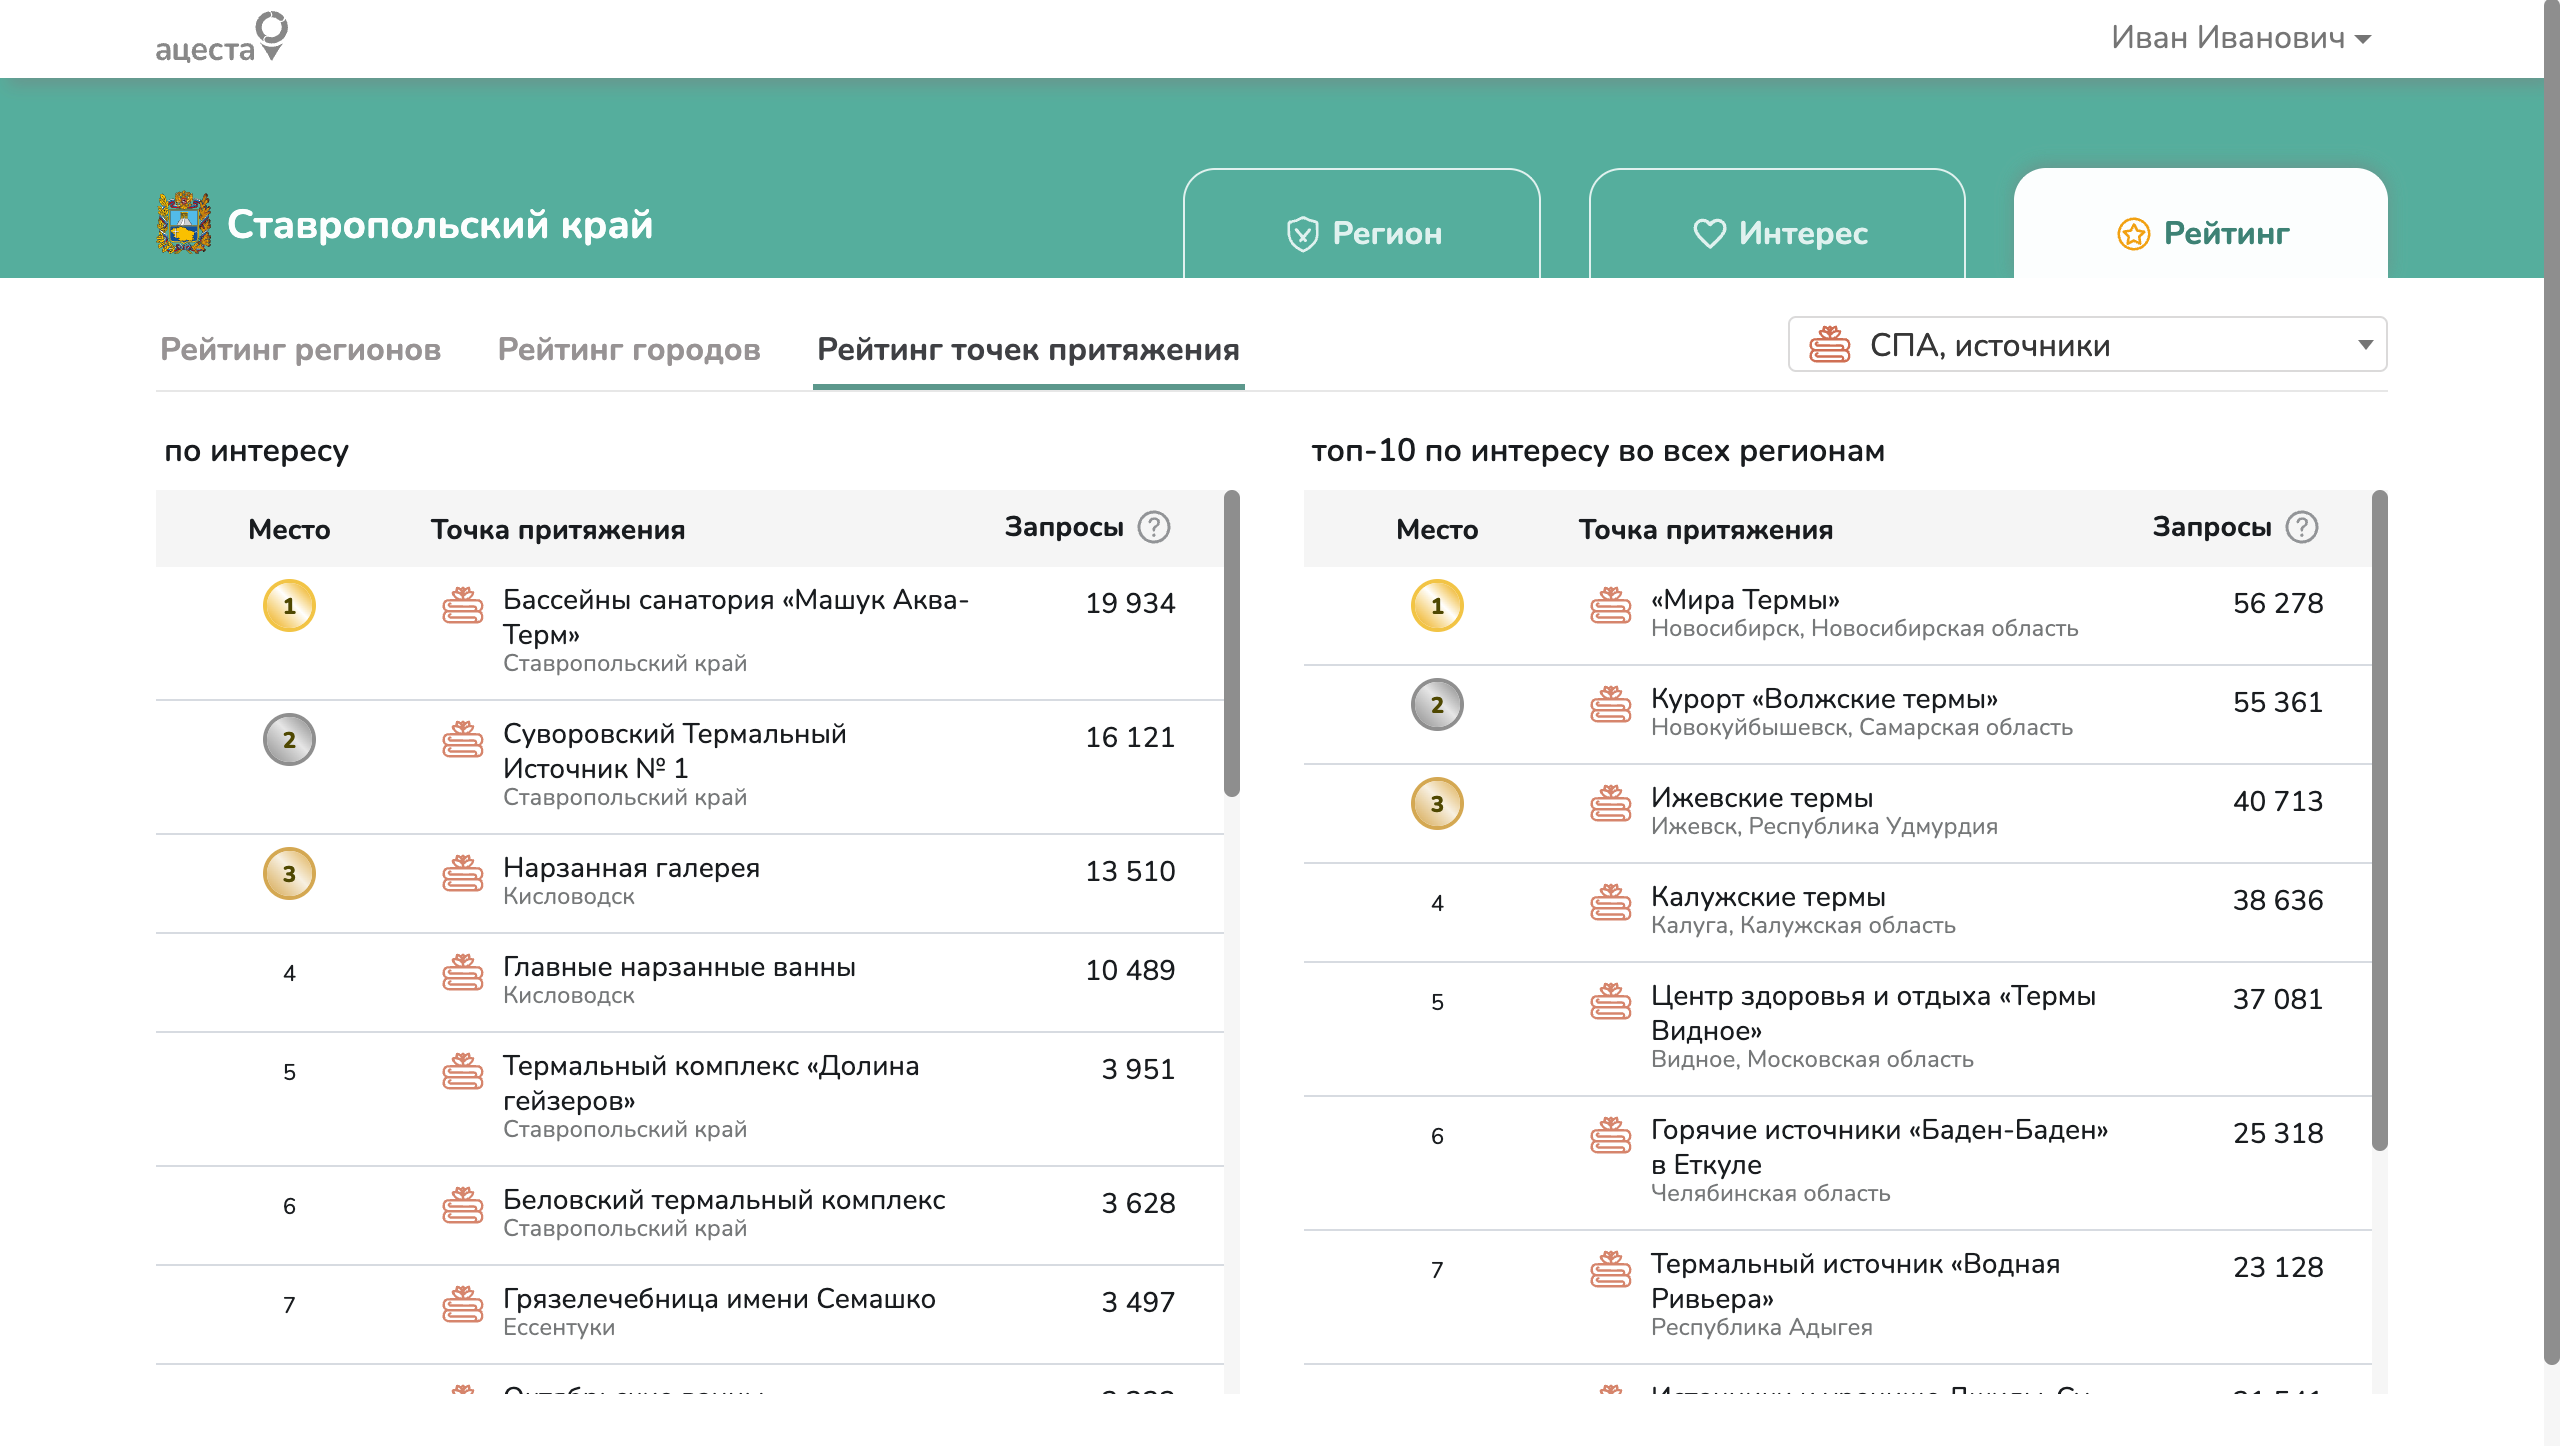Click spa icon next to Нарзанная галерея
The width and height of the screenshot is (2560, 1446).
(x=462, y=874)
